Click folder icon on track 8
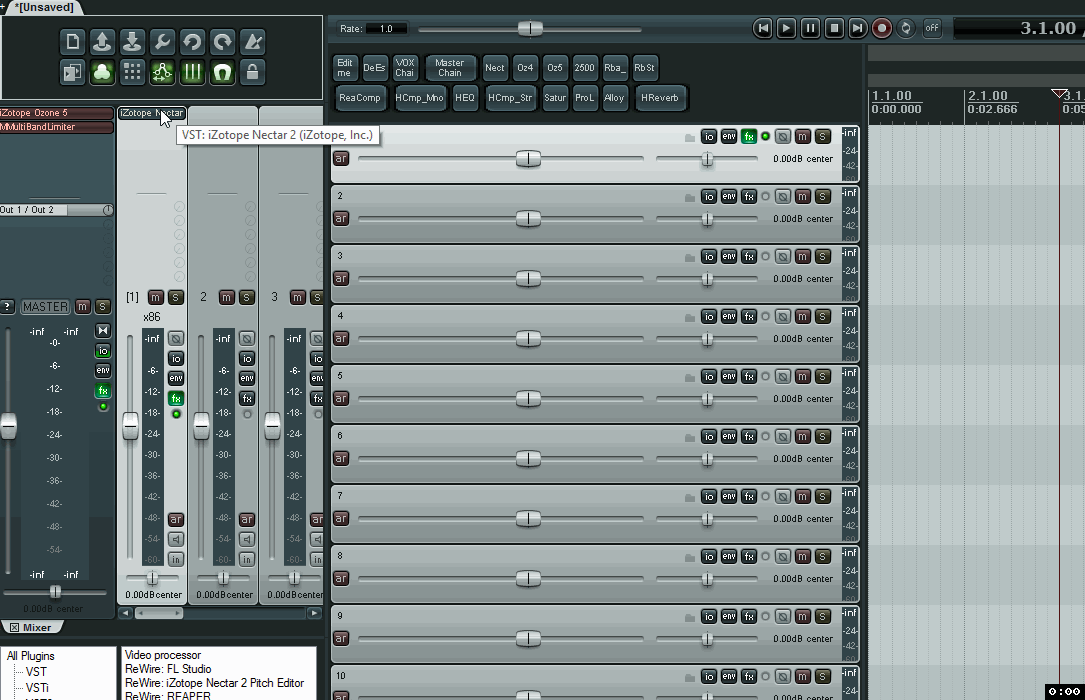The height and width of the screenshot is (700, 1085). point(690,558)
